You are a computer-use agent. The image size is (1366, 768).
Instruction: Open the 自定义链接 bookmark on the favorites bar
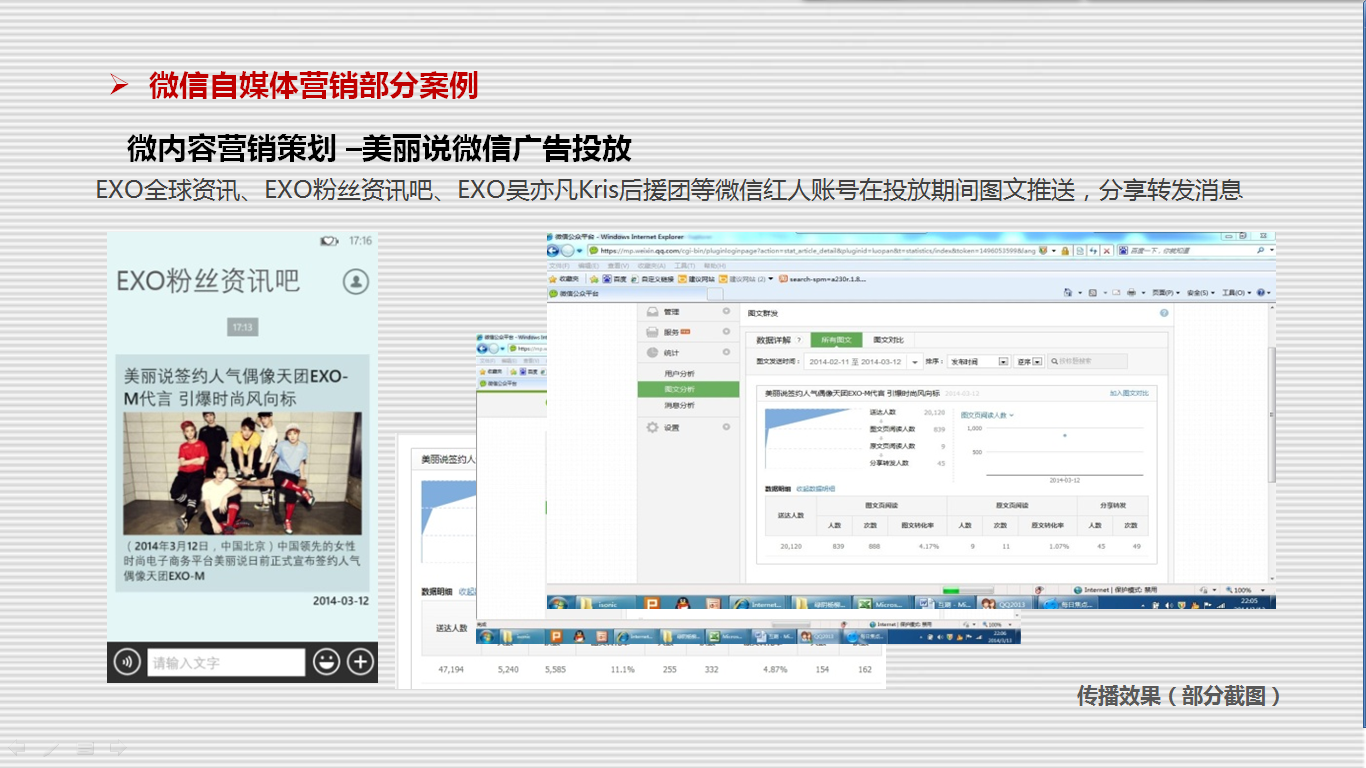tap(654, 279)
